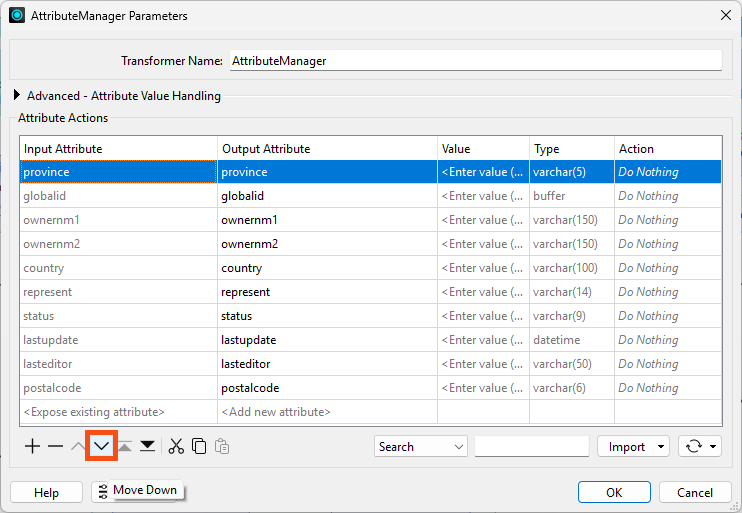Click the minus icon to remove attribute

(55, 446)
